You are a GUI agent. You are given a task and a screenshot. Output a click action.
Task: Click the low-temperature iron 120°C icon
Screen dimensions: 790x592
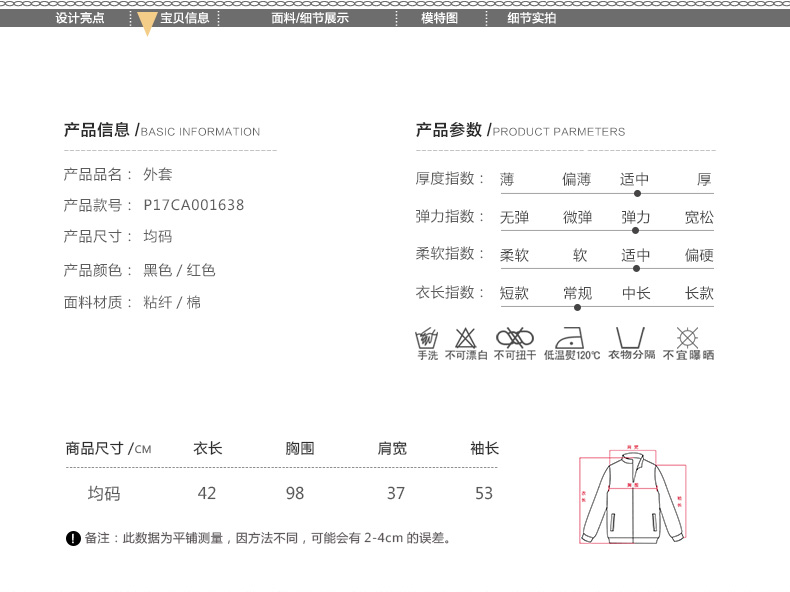pos(572,337)
